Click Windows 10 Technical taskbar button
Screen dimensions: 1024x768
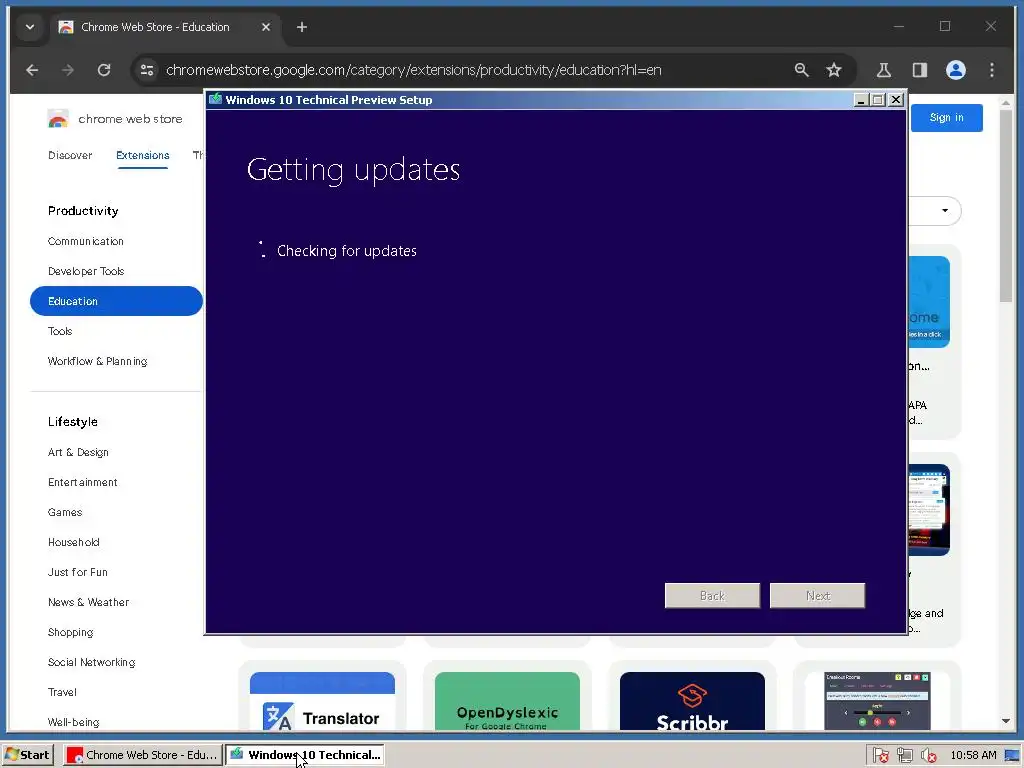[305, 755]
